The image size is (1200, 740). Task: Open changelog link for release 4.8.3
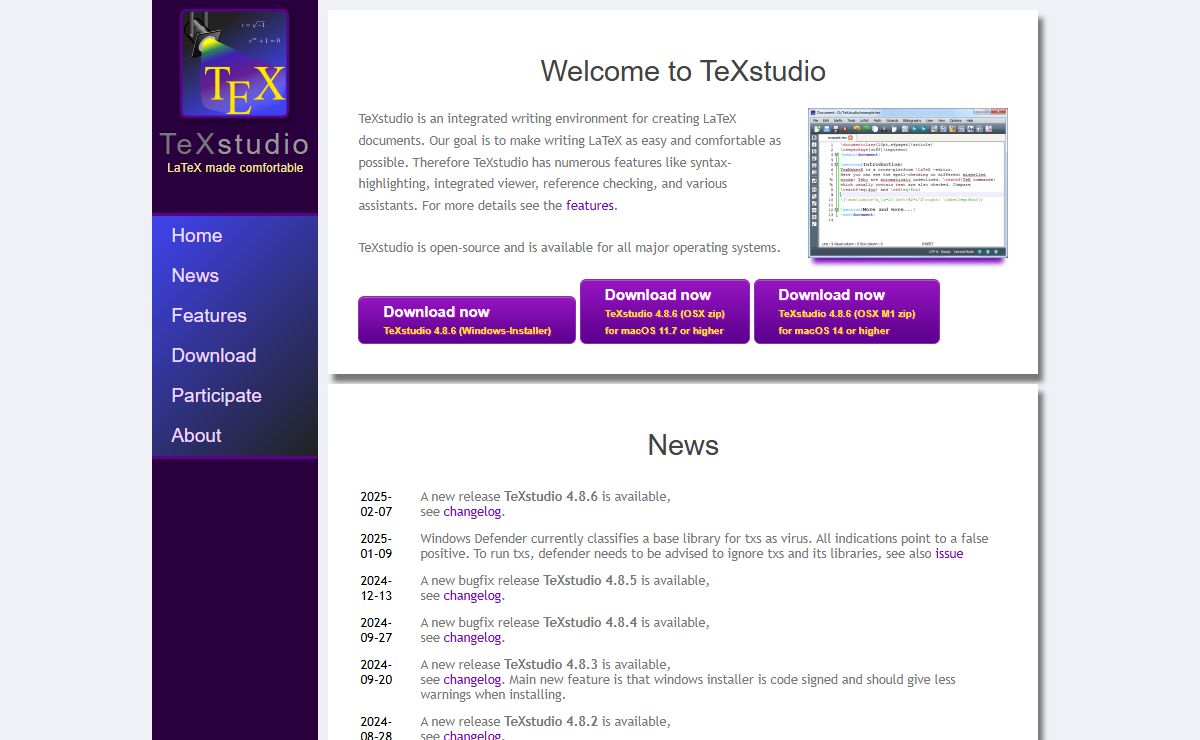472,679
